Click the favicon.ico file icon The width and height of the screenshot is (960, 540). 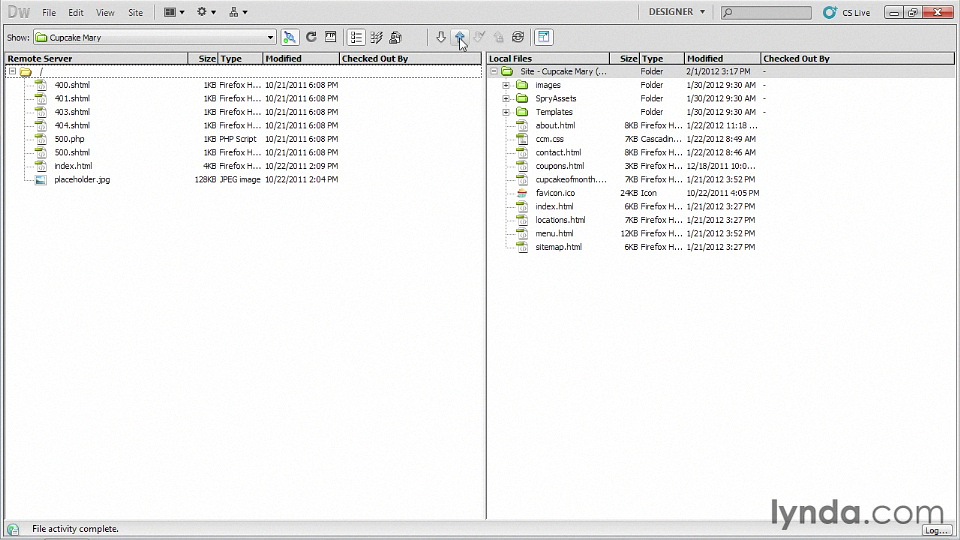point(522,193)
